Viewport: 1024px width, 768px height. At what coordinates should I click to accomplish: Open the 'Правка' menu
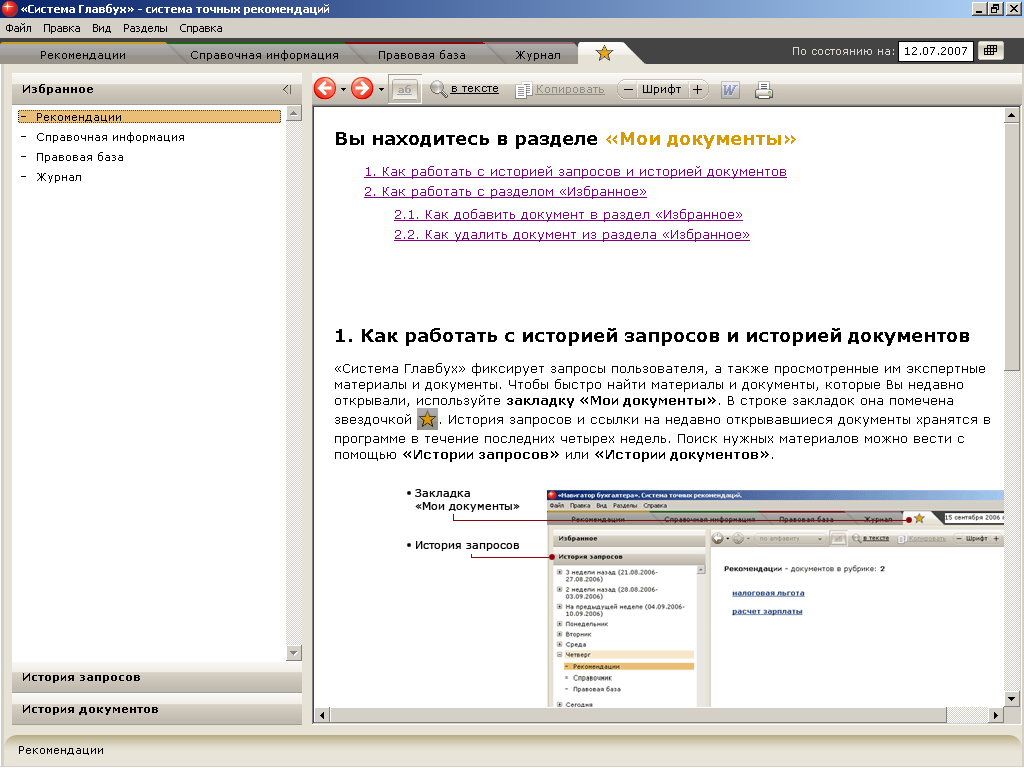tap(61, 28)
